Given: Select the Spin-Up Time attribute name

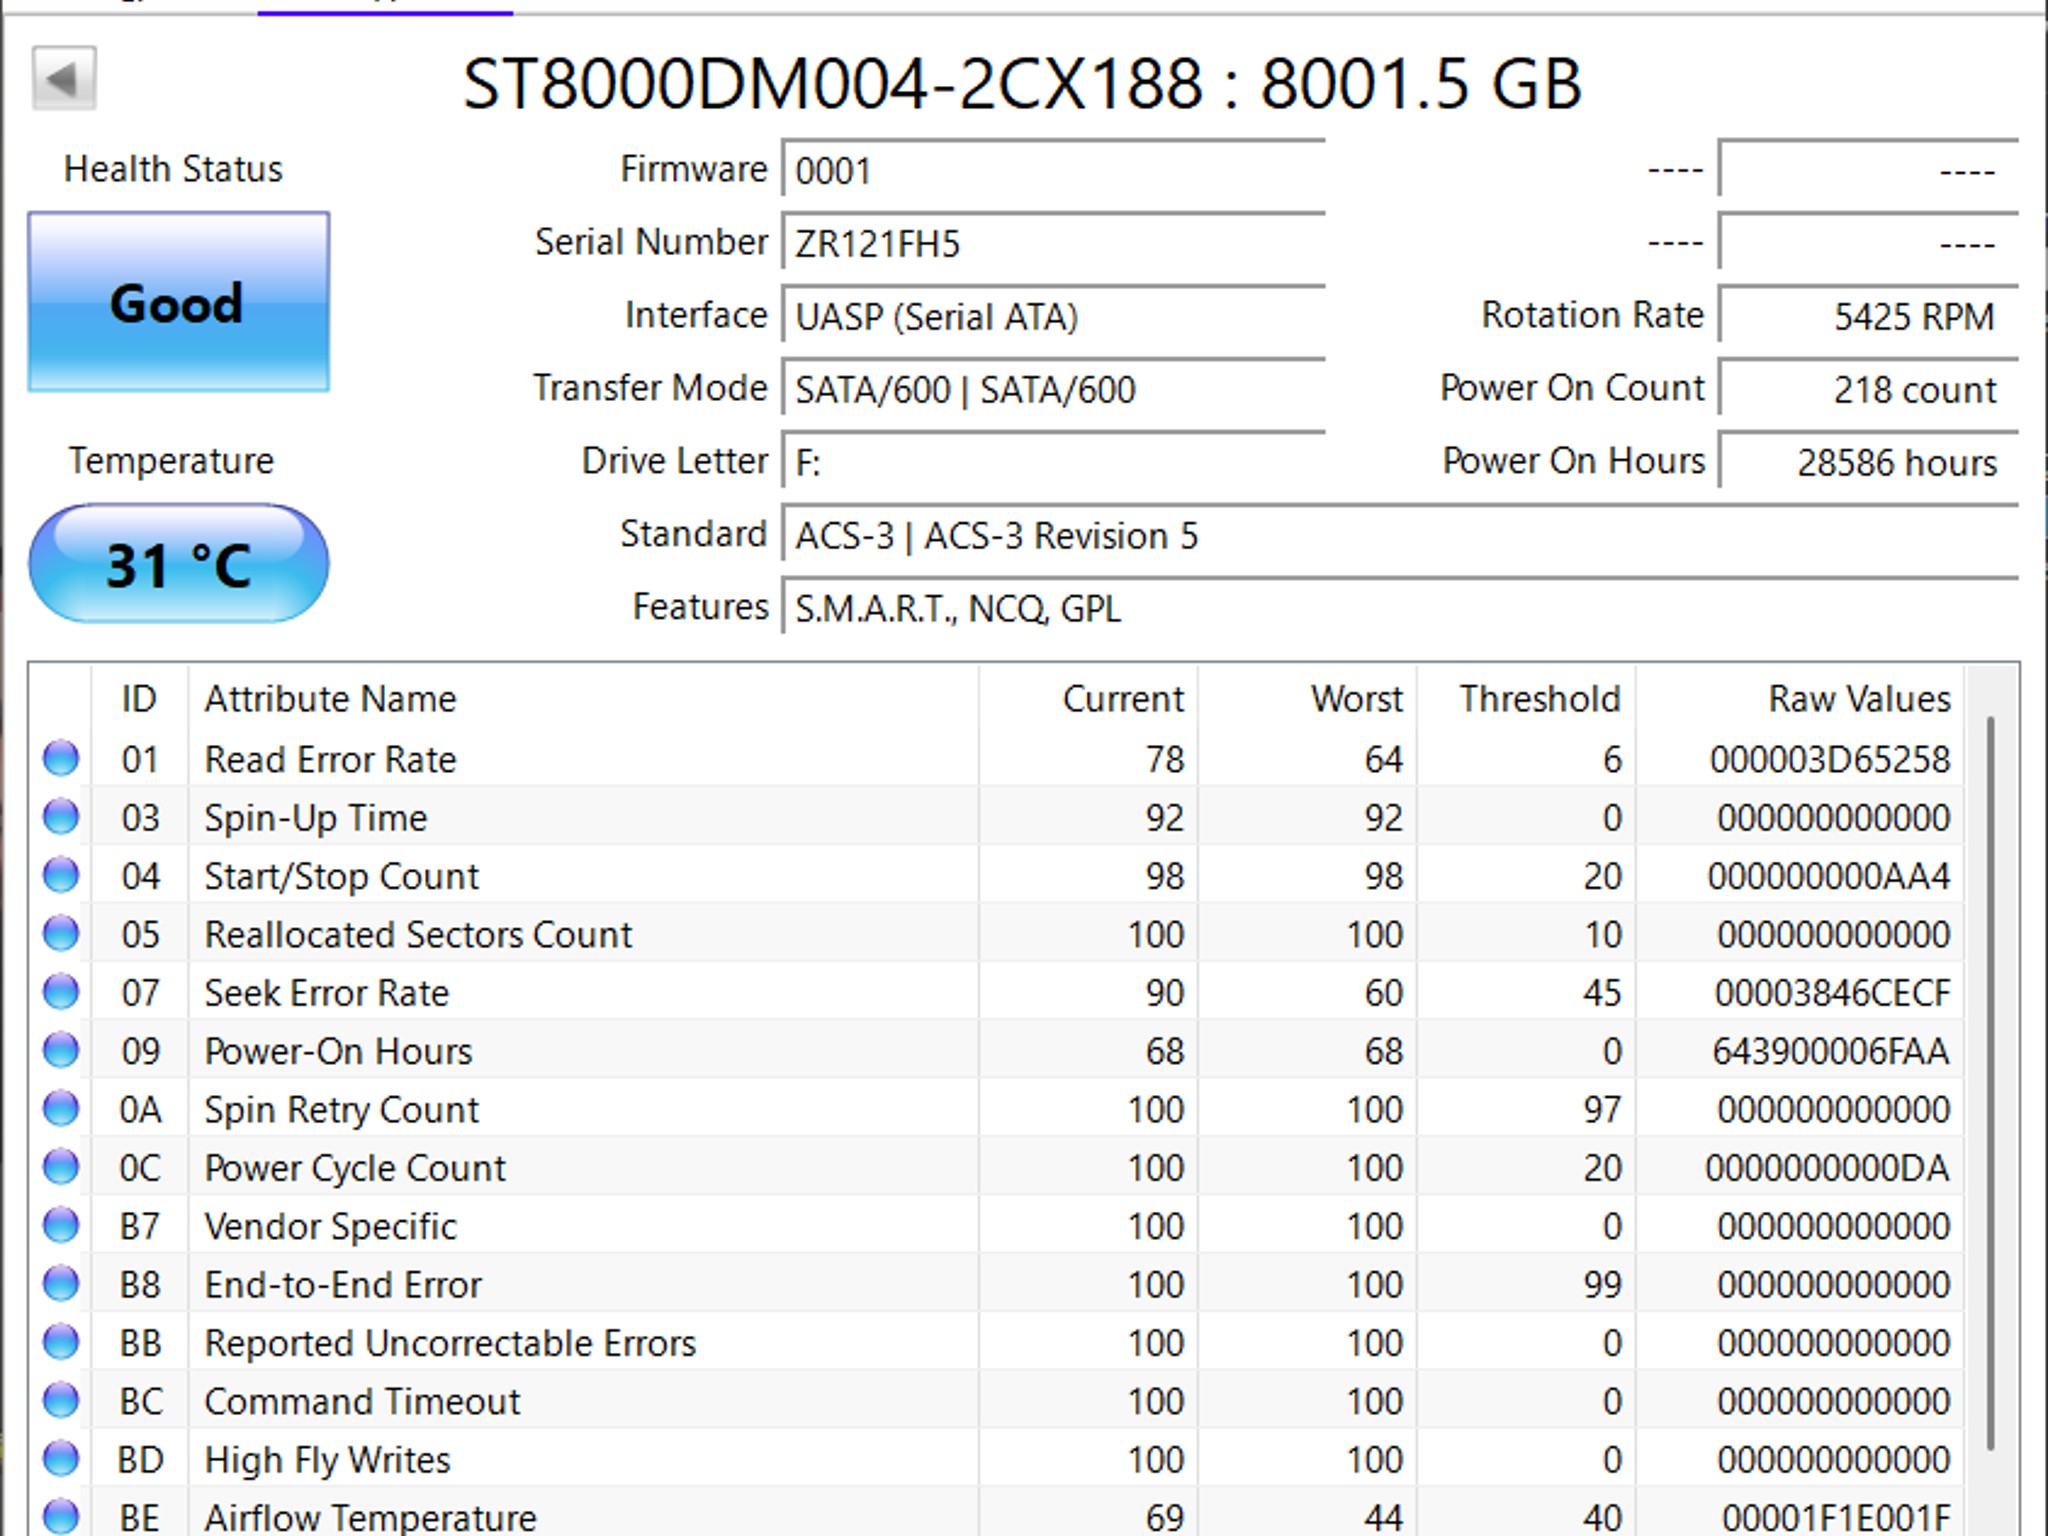Looking at the screenshot, I should click(315, 818).
